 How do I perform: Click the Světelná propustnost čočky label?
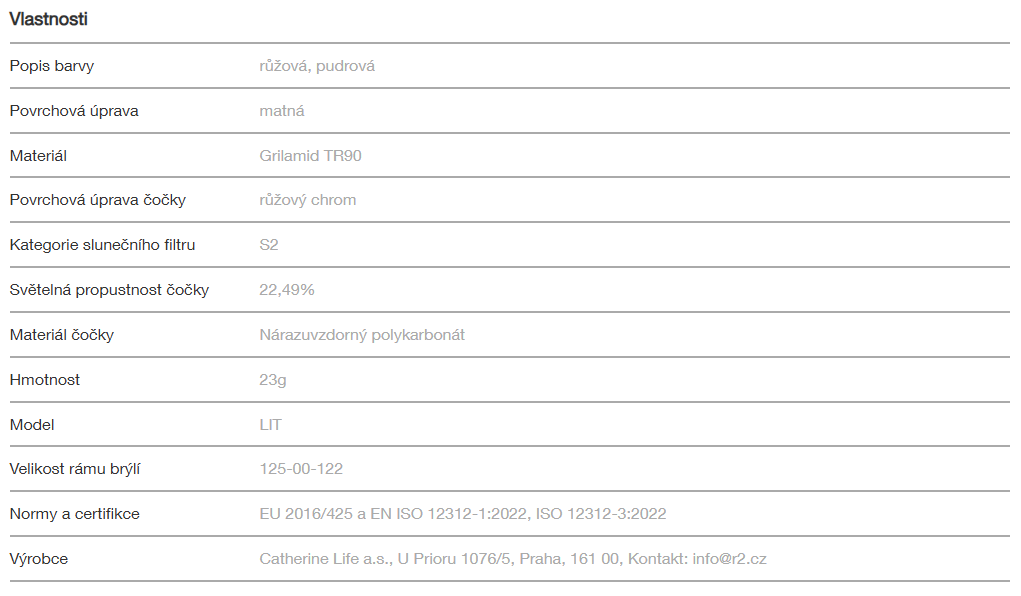(109, 290)
